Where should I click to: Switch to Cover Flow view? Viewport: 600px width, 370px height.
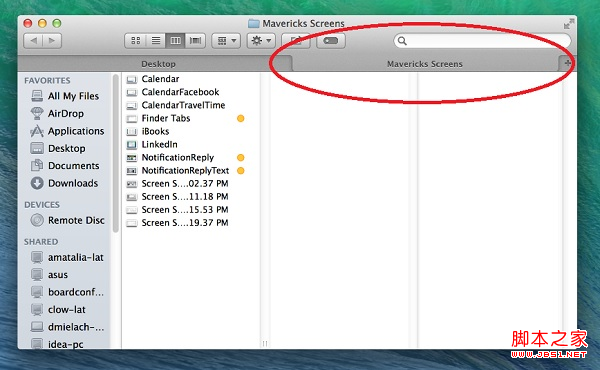(x=195, y=41)
